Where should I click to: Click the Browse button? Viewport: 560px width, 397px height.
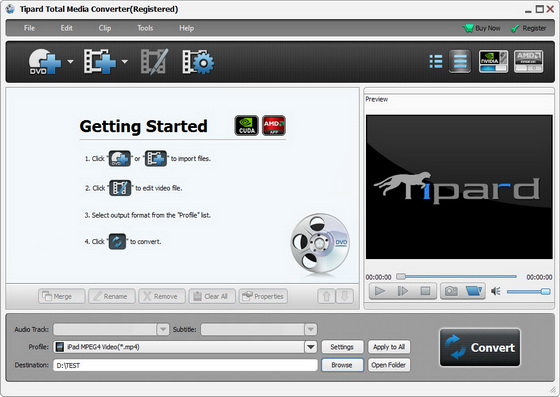coord(342,365)
